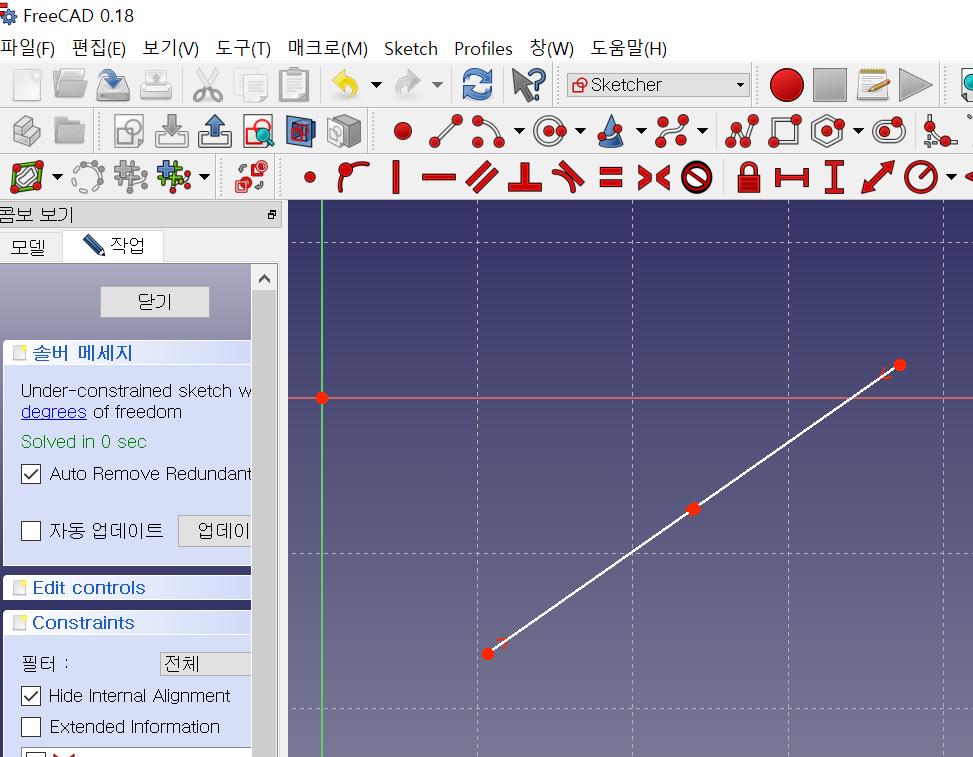Open the Sketch menu
The height and width of the screenshot is (757, 973).
[x=411, y=48]
